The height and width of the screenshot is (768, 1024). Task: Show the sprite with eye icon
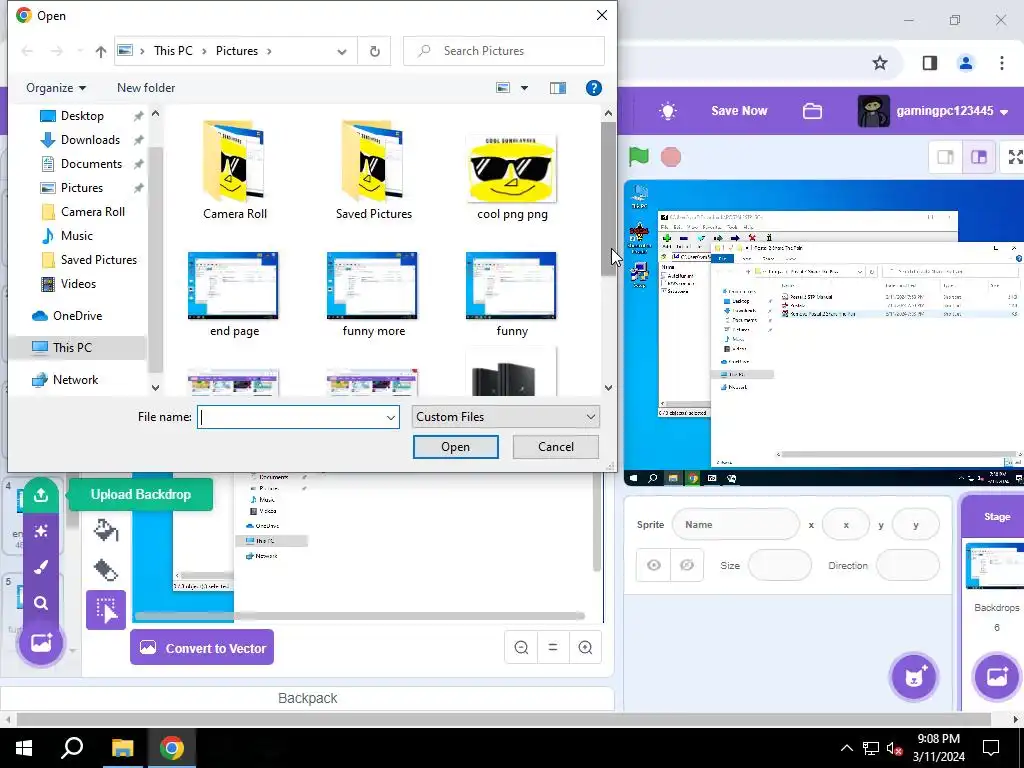tap(654, 566)
